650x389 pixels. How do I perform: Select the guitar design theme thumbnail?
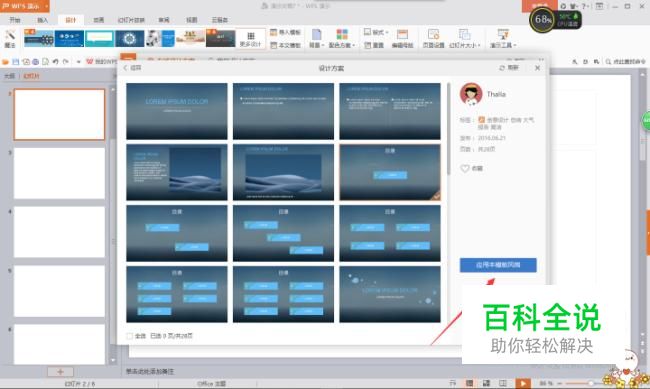coord(39,39)
